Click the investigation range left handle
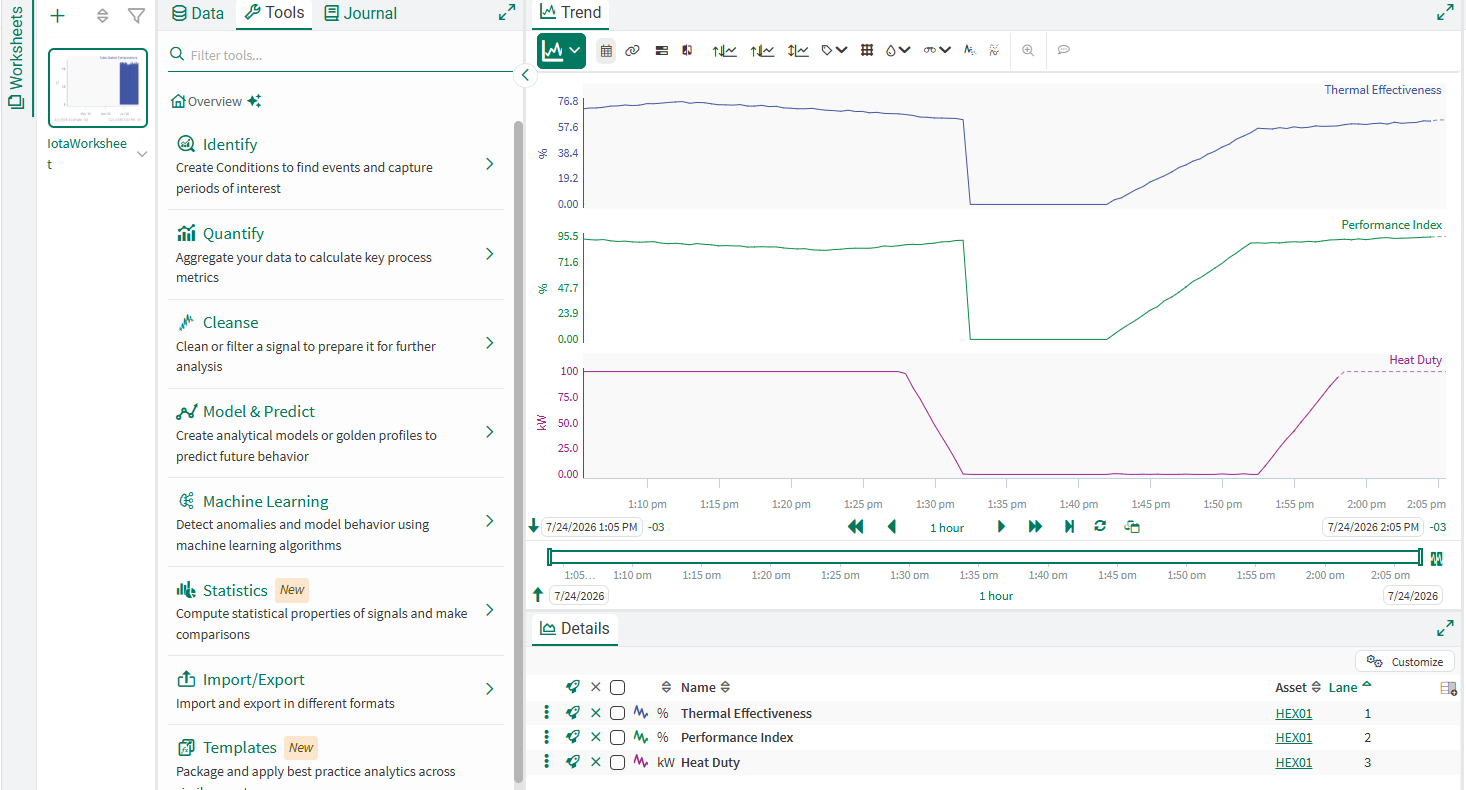The width and height of the screenshot is (1466, 790). pyautogui.click(x=550, y=557)
